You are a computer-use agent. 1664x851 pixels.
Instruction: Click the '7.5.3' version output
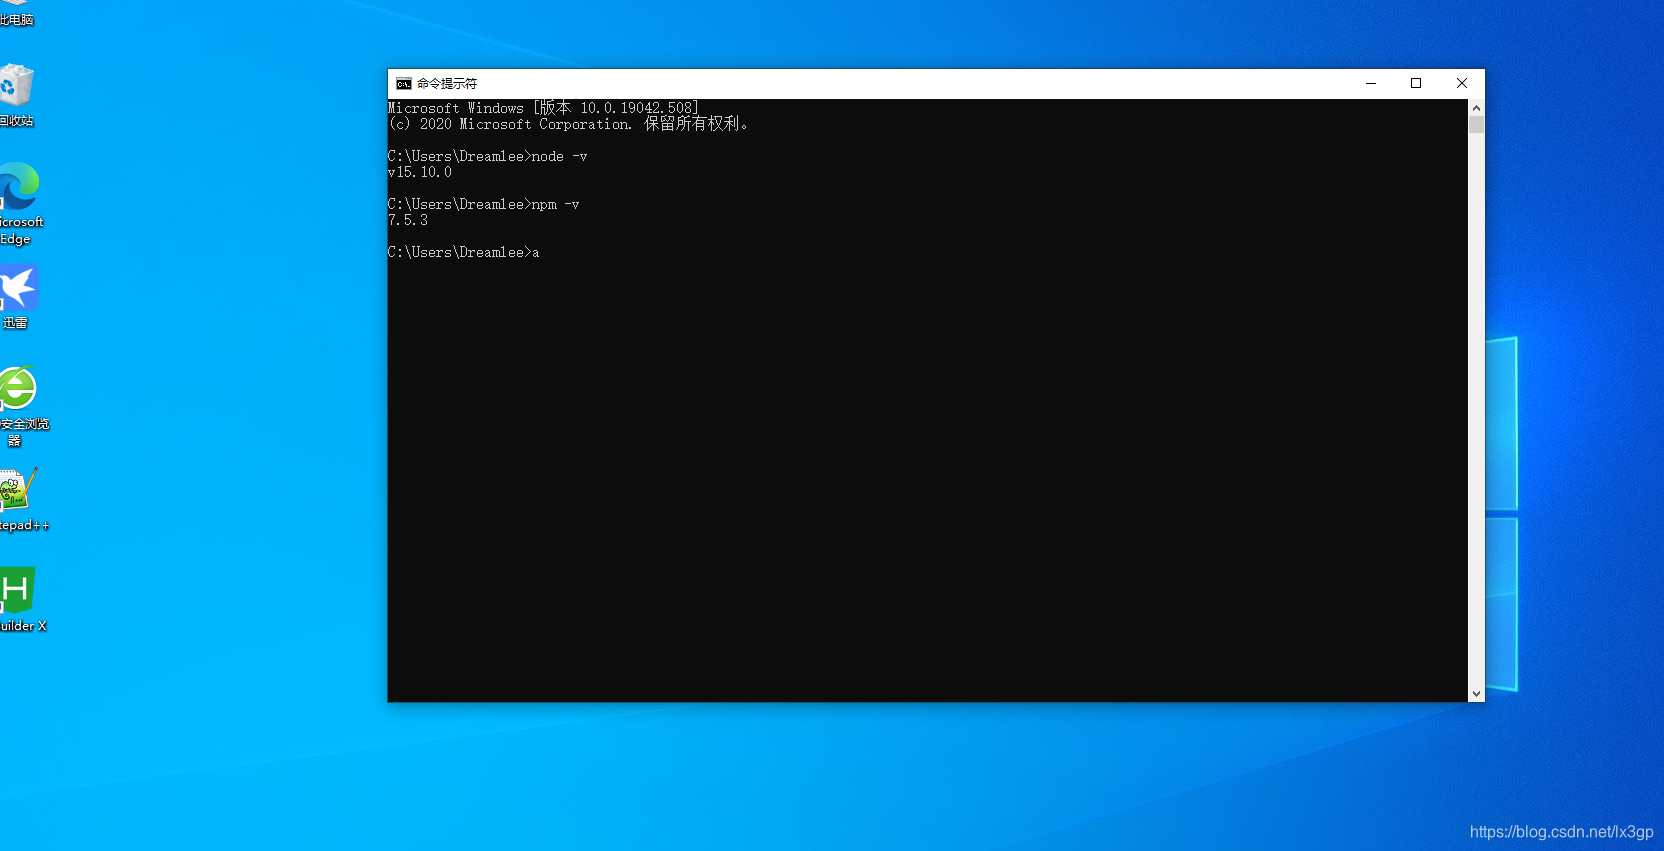[x=408, y=220]
